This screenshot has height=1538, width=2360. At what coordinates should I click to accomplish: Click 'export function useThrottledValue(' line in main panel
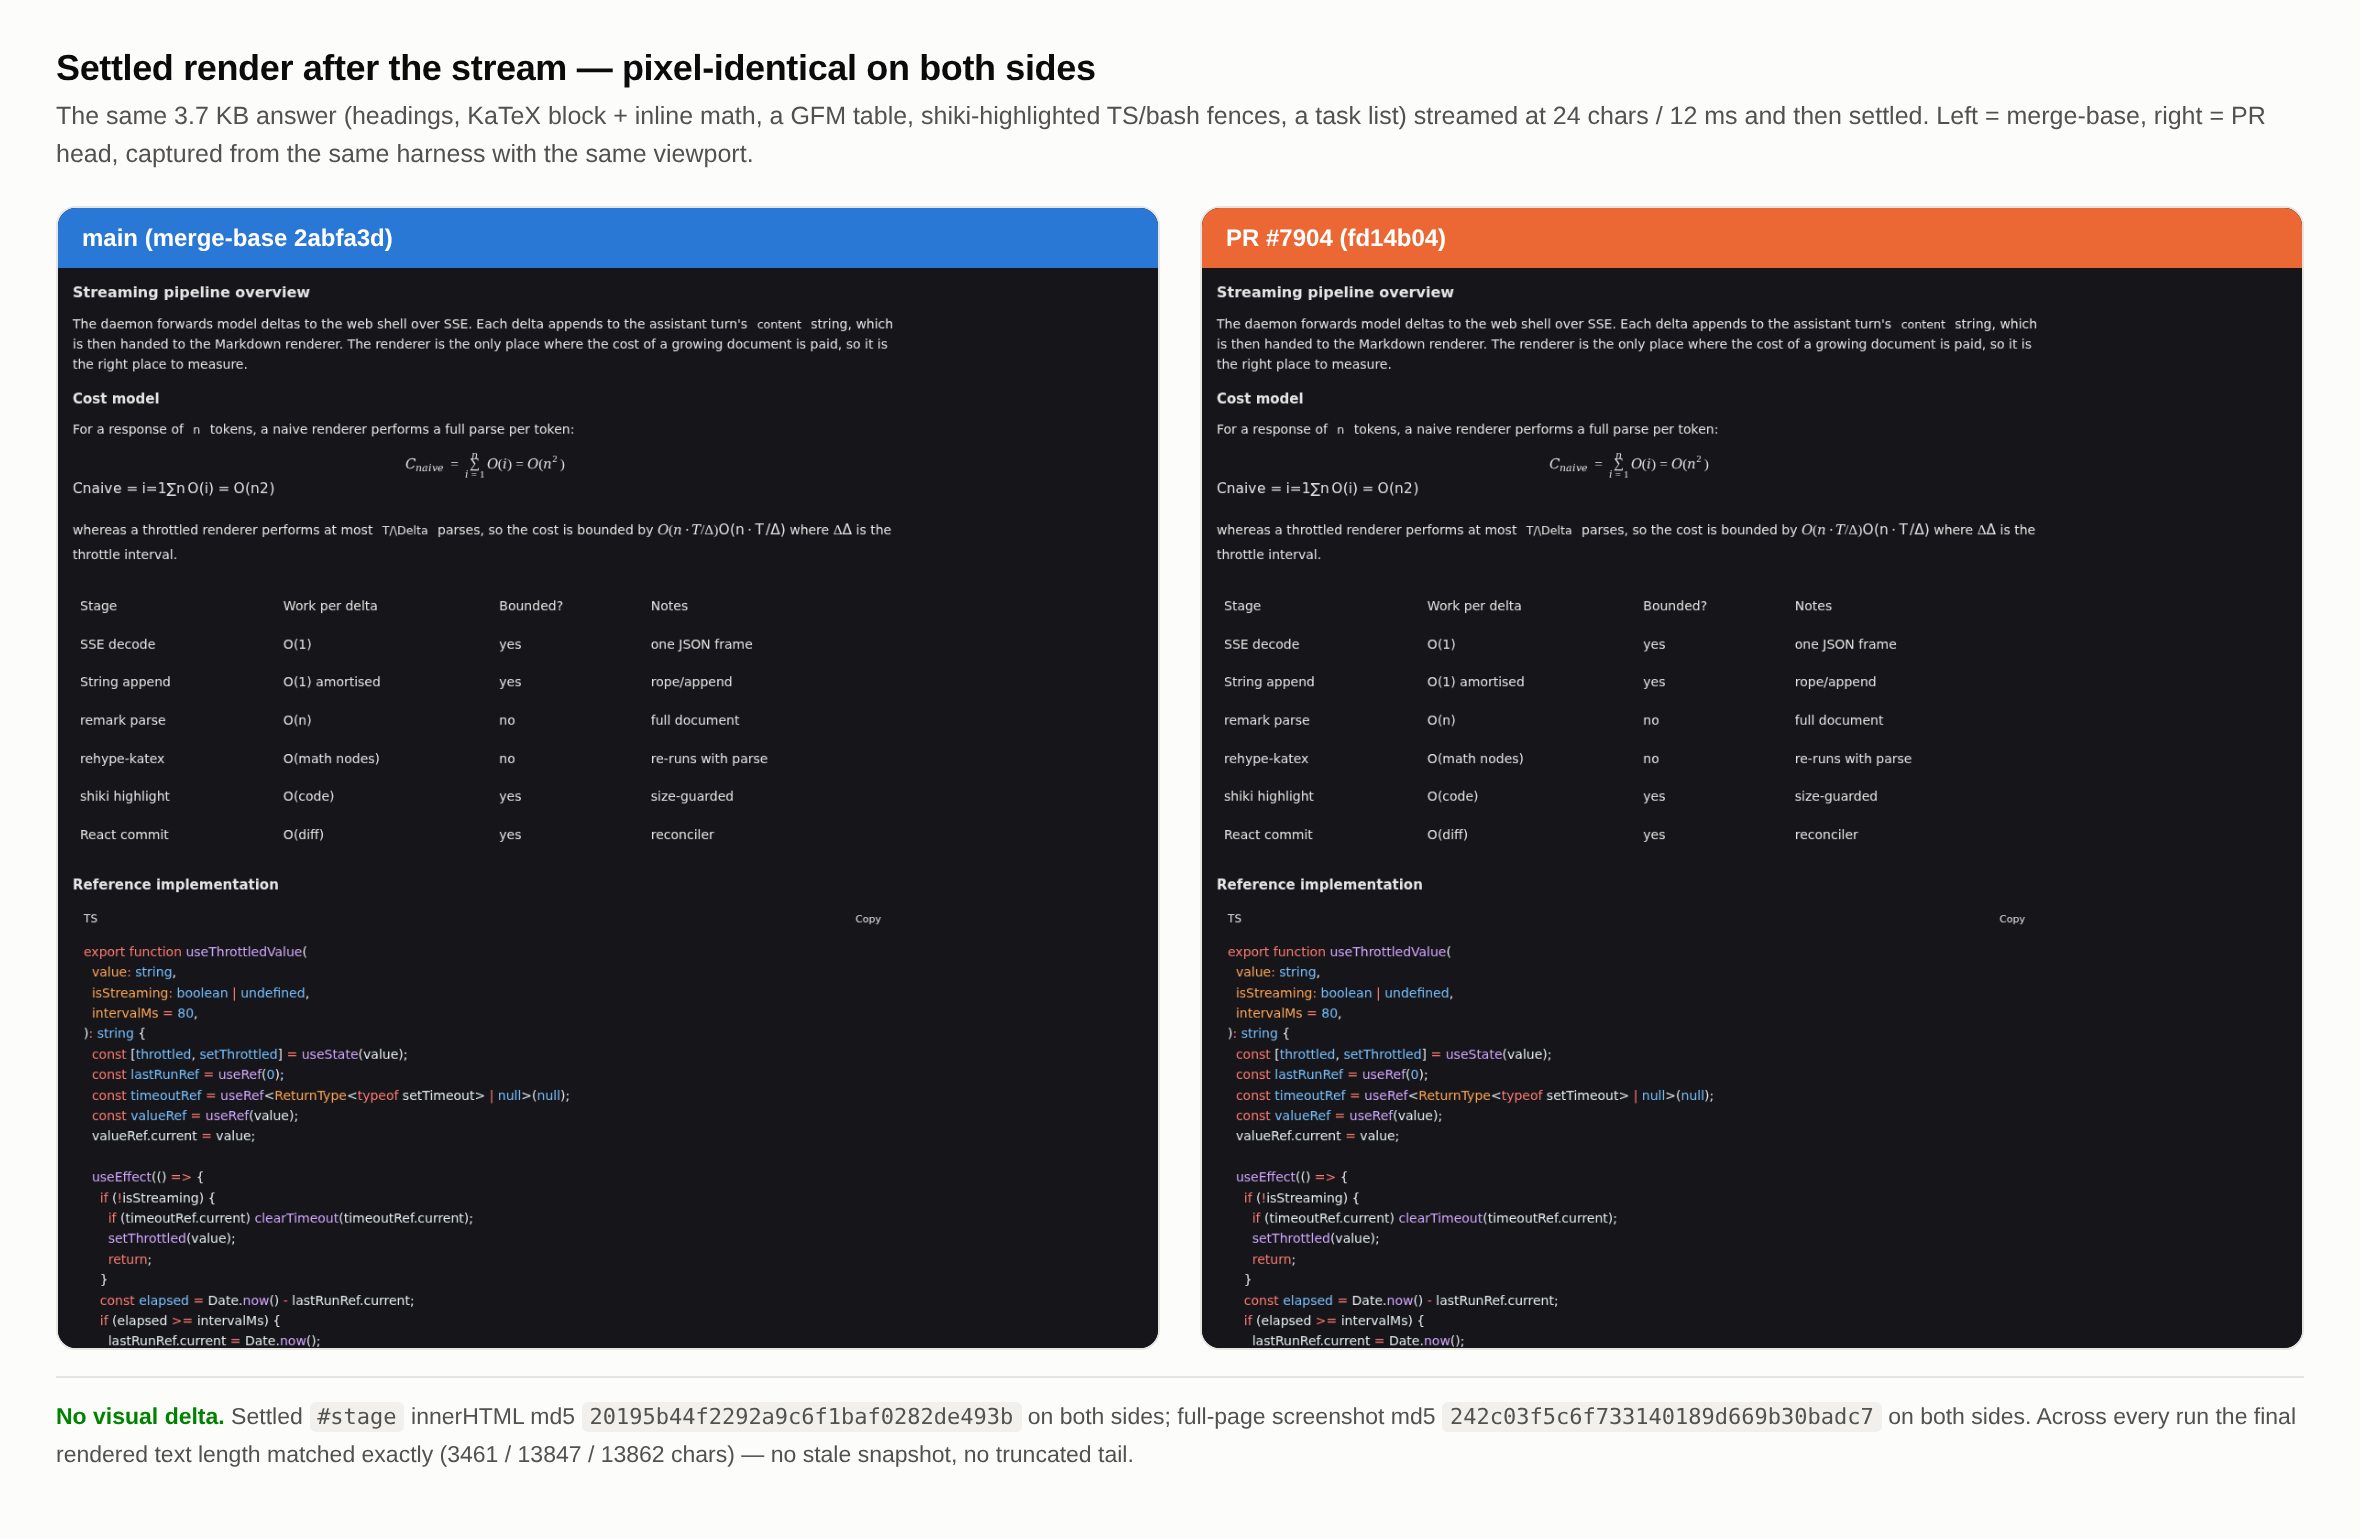195,952
